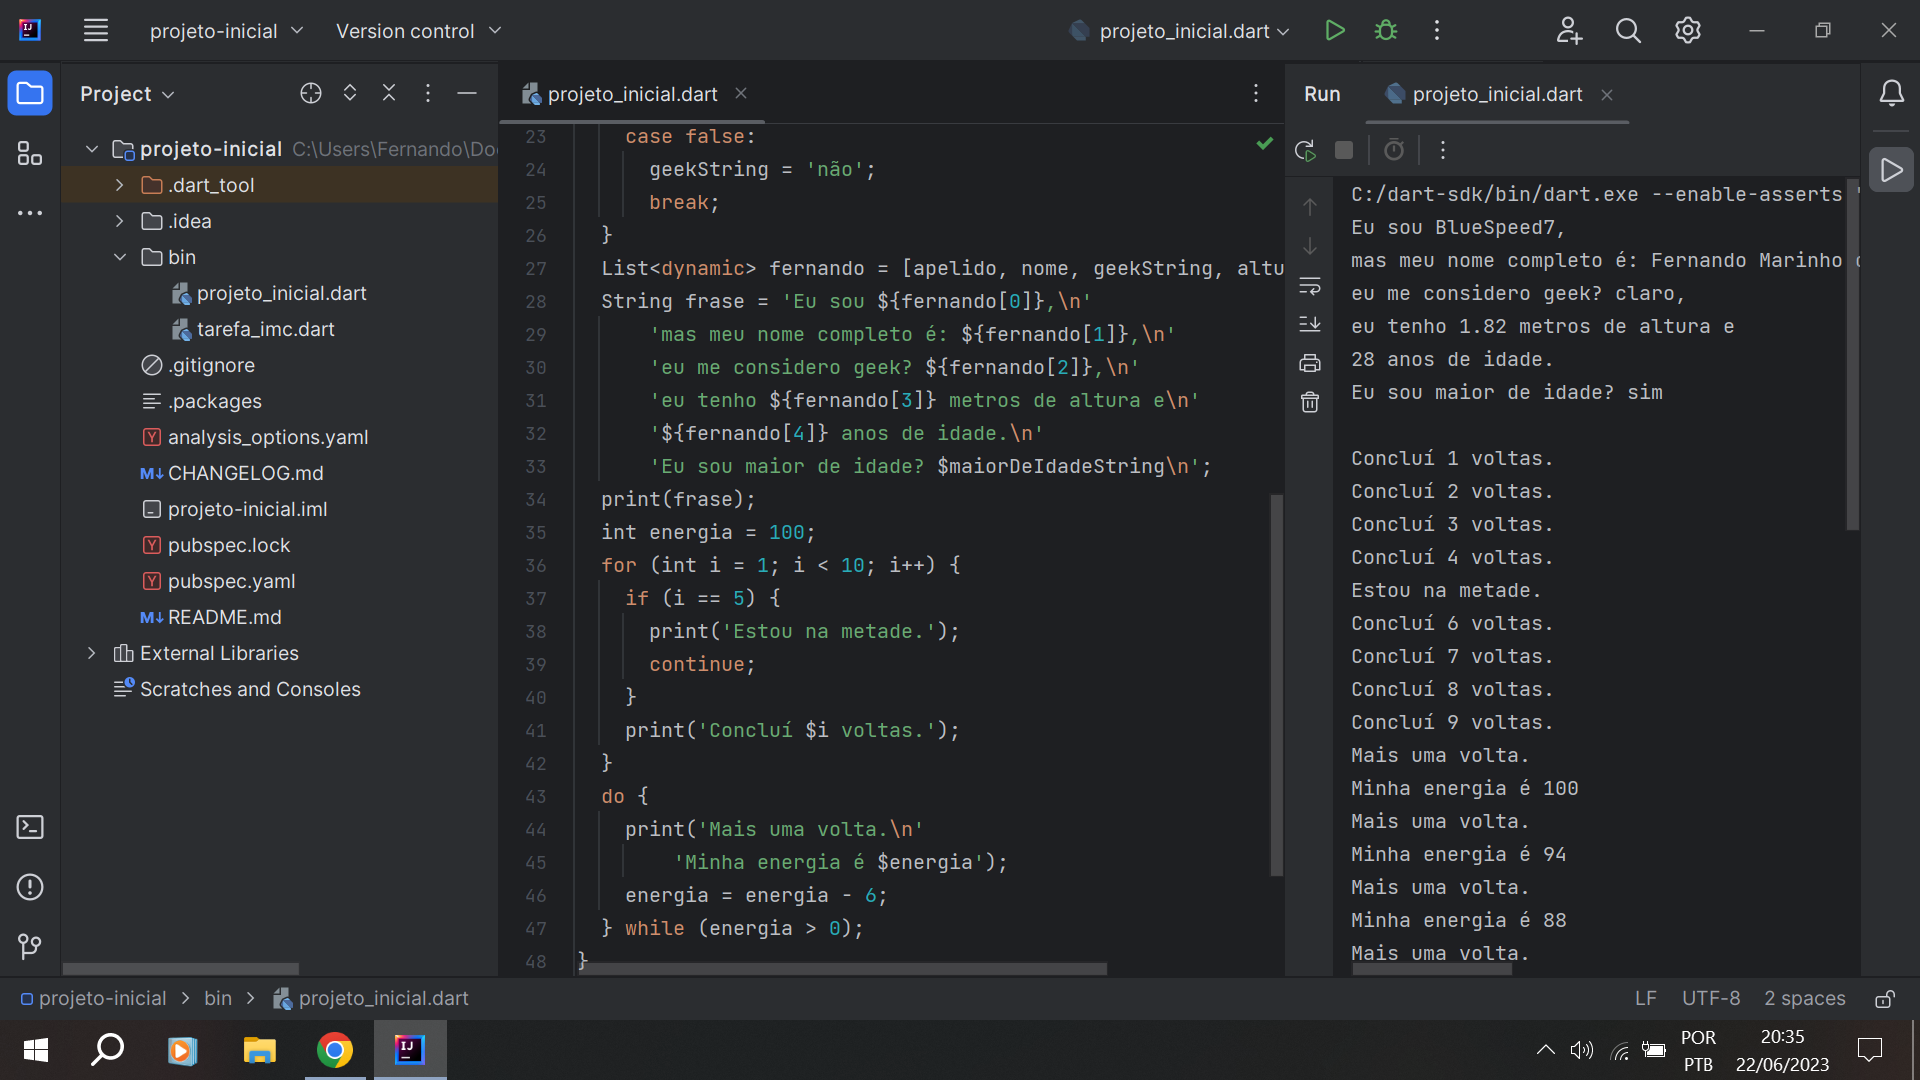Select opened file in Project tree
Image resolution: width=1920 pixels, height=1080 pixels.
311,93
